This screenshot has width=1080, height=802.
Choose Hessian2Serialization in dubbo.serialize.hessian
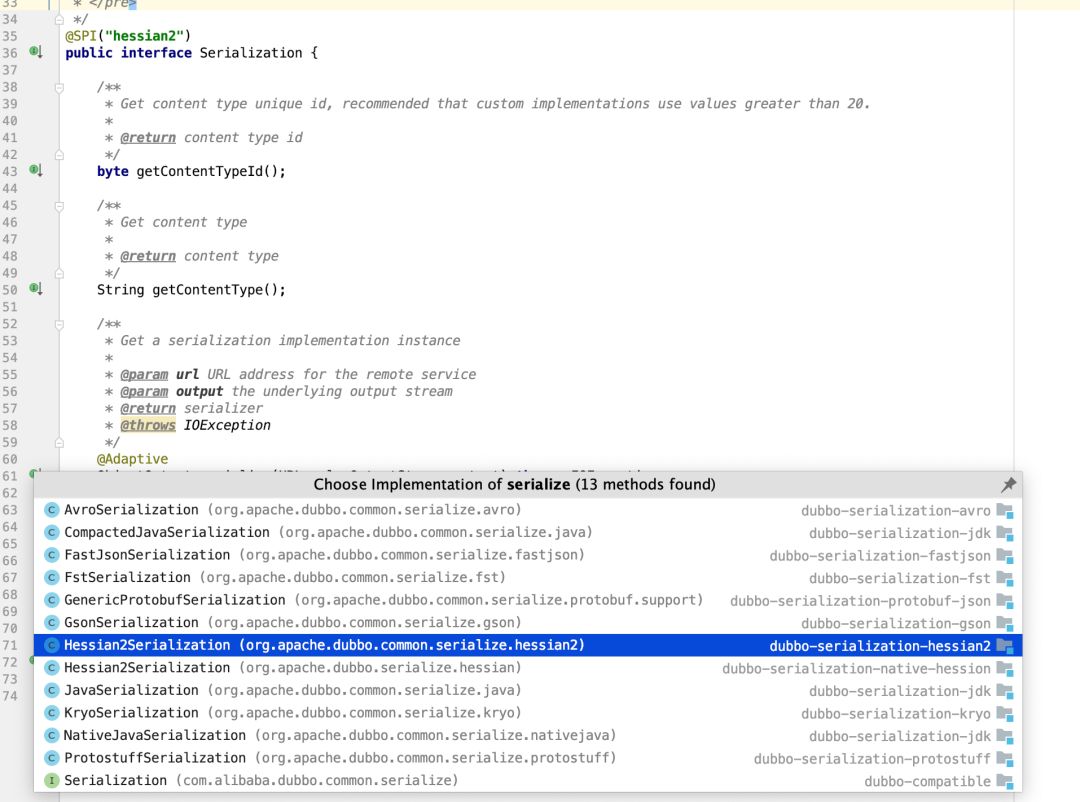528,668
